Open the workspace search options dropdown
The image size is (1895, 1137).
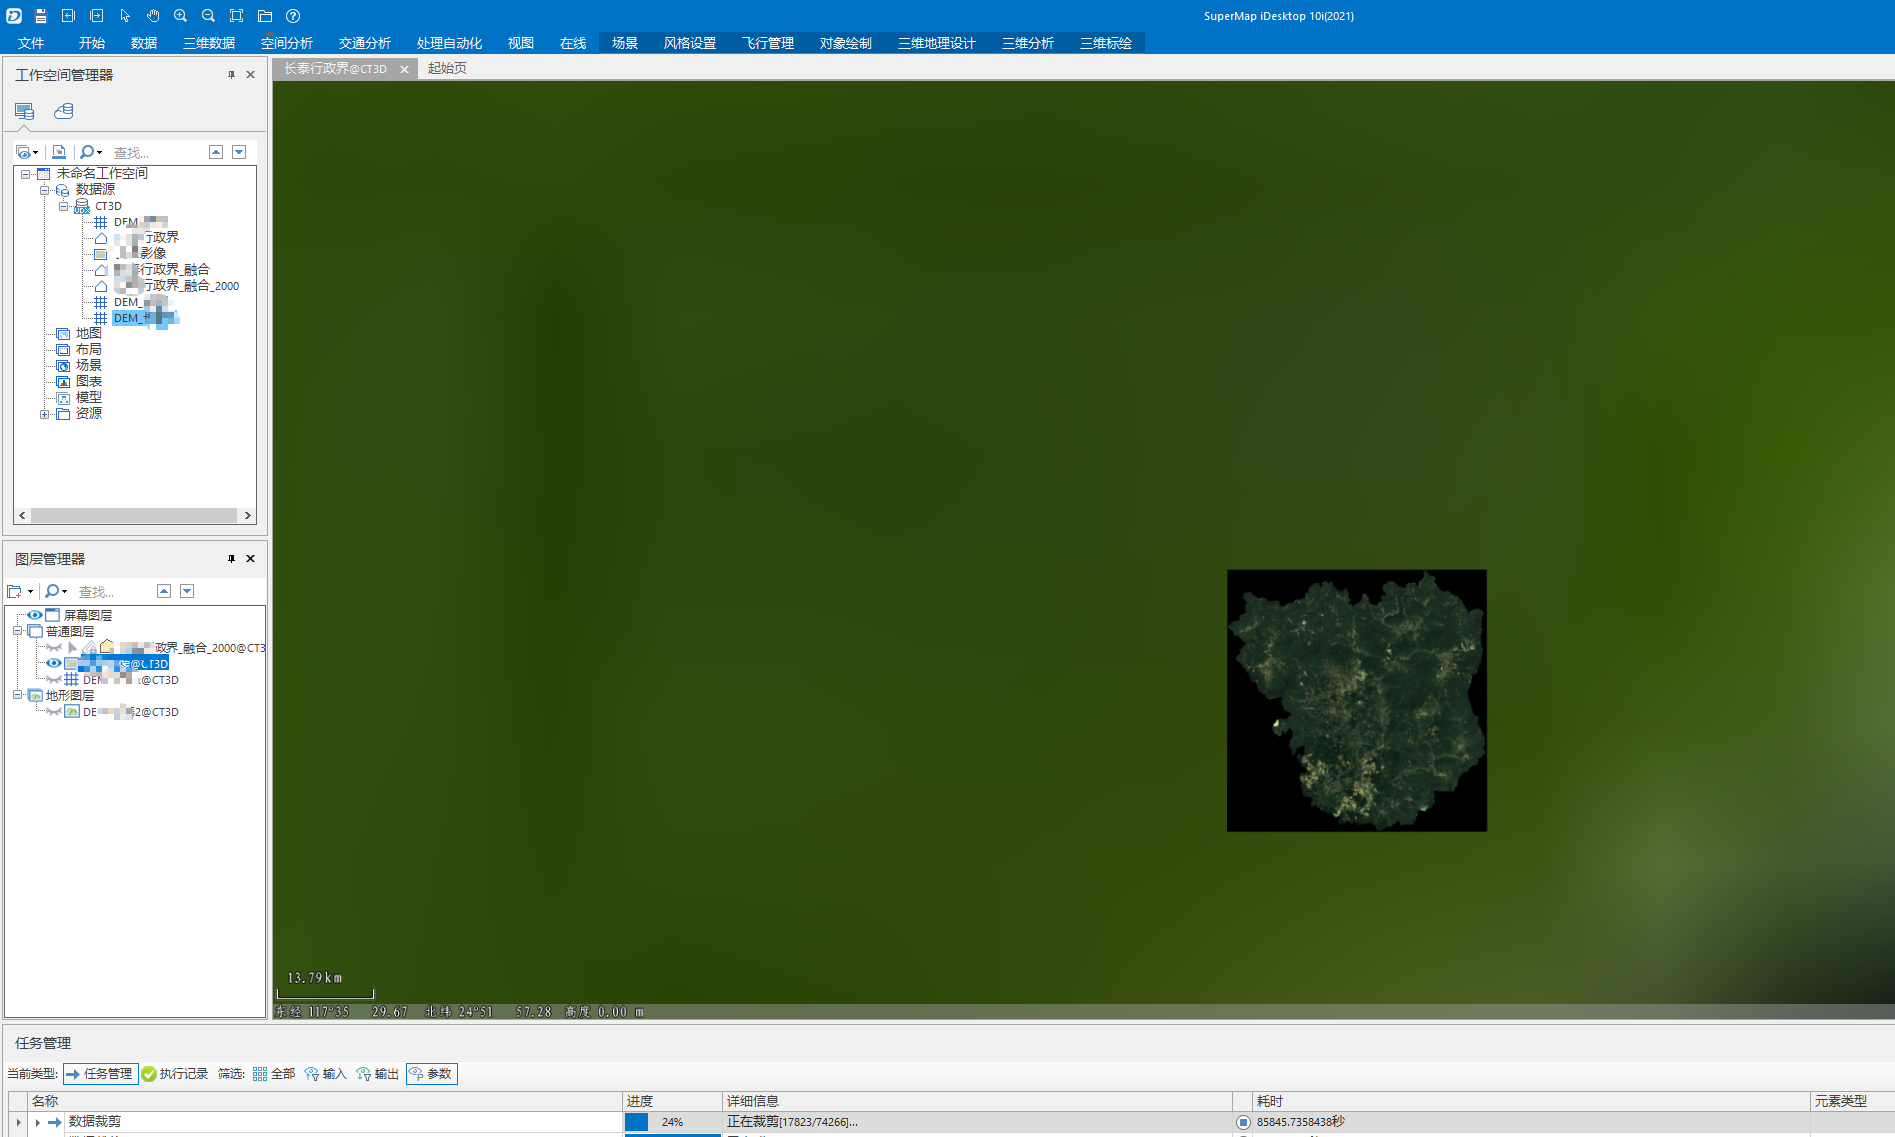[x=99, y=153]
